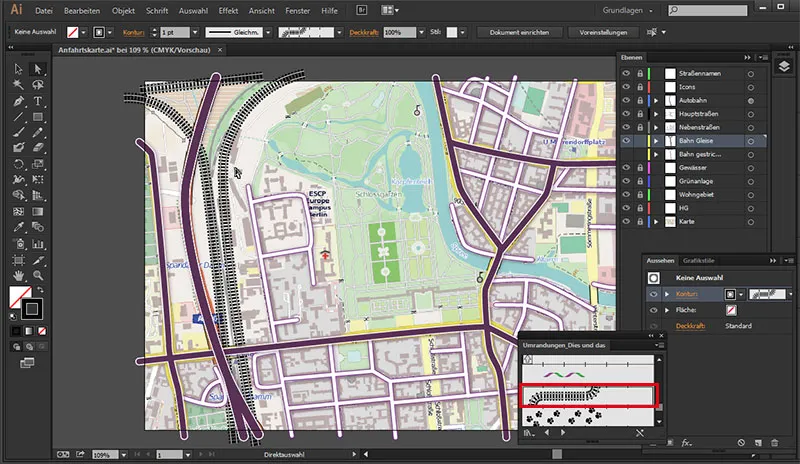Select the Zoom tool
Screen dimensions: 800x464
pyautogui.click(x=37, y=276)
